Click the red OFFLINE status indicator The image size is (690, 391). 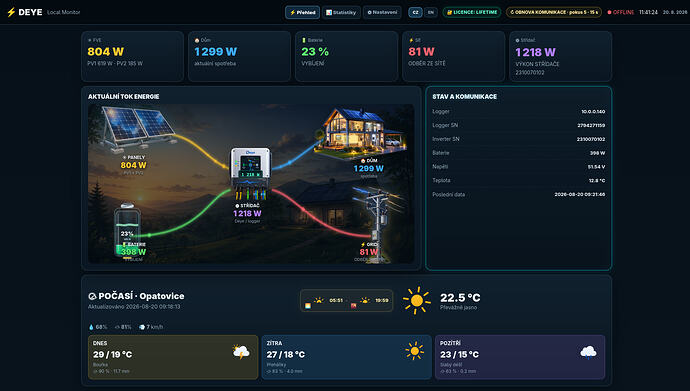(x=620, y=12)
